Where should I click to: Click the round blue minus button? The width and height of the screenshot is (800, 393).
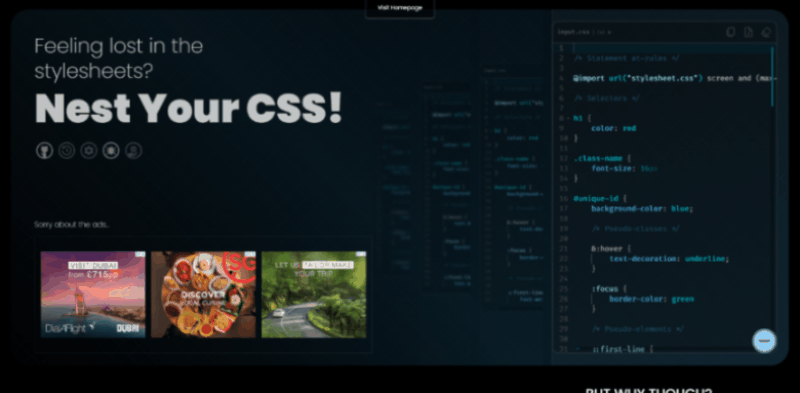[x=764, y=341]
